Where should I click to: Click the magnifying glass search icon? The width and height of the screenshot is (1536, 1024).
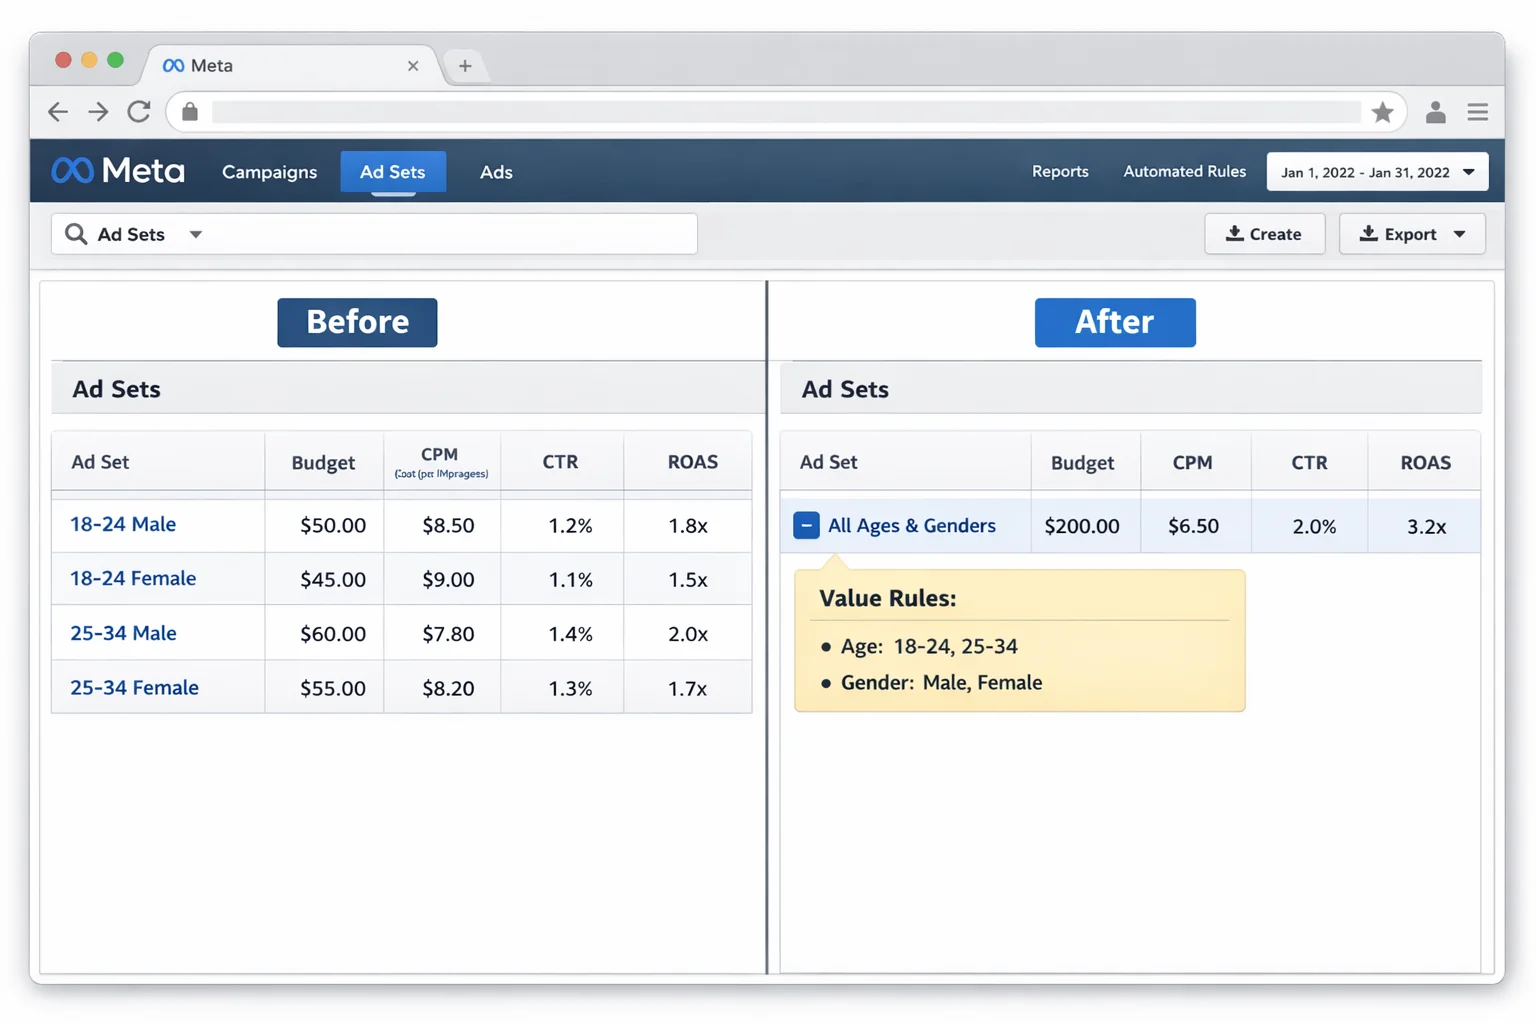[76, 233]
